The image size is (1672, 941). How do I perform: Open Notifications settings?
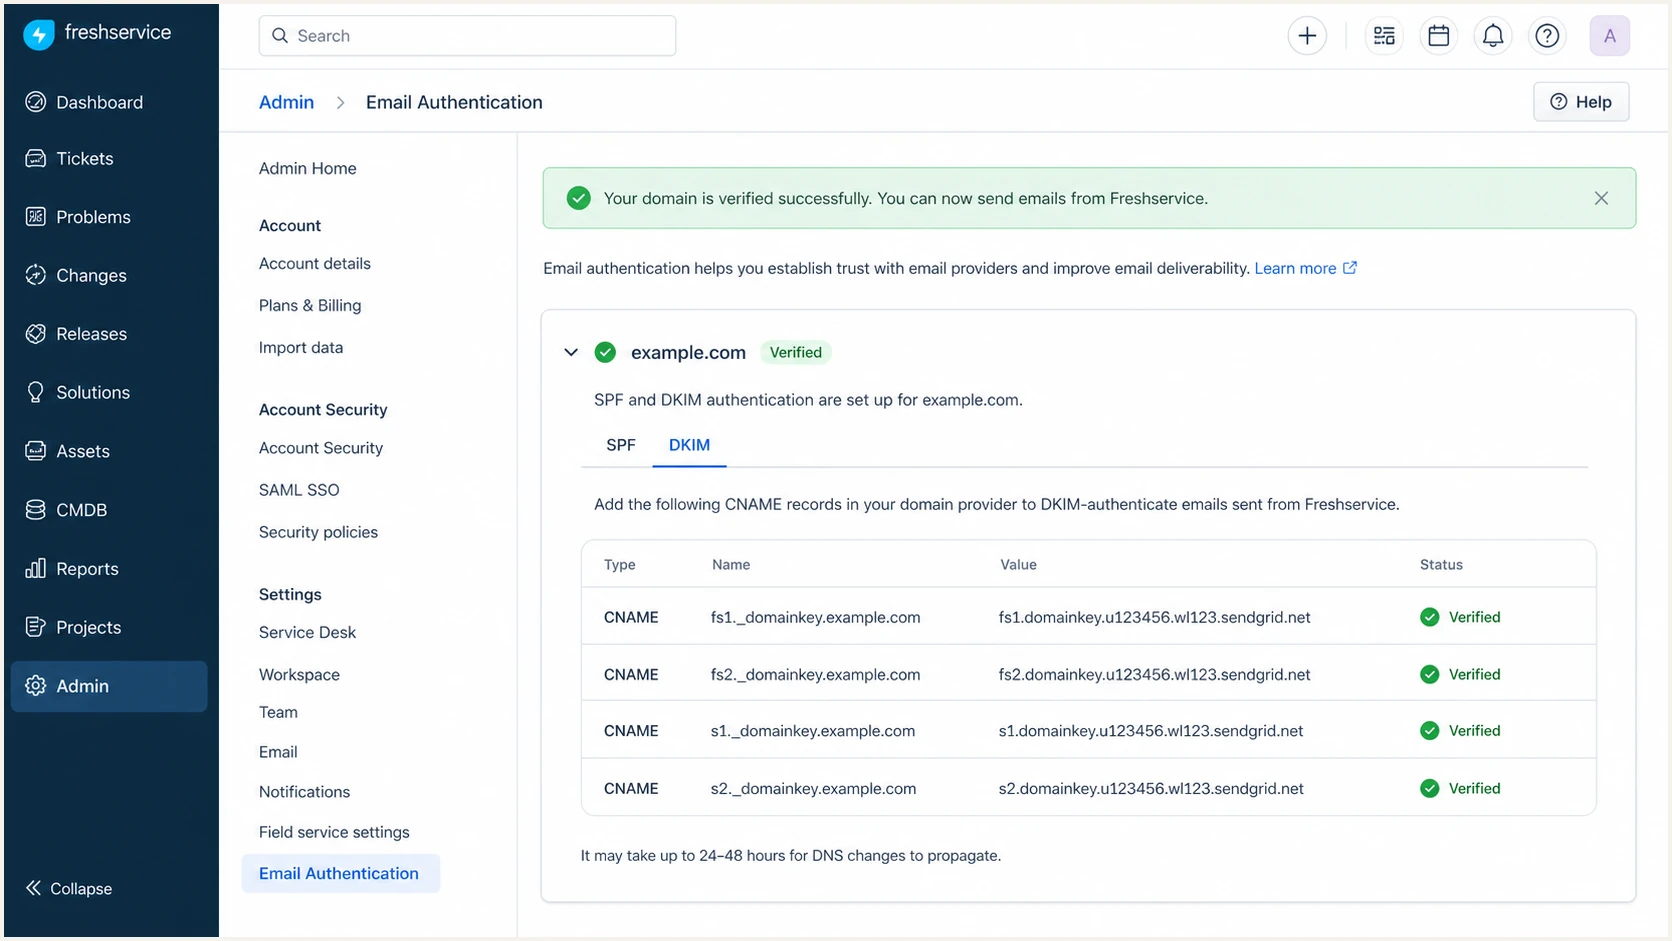click(304, 791)
